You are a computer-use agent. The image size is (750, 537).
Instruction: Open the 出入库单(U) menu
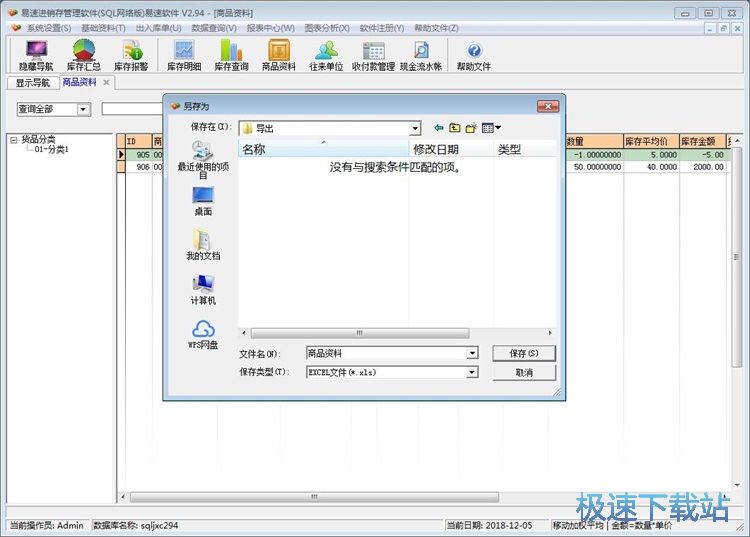tap(158, 28)
